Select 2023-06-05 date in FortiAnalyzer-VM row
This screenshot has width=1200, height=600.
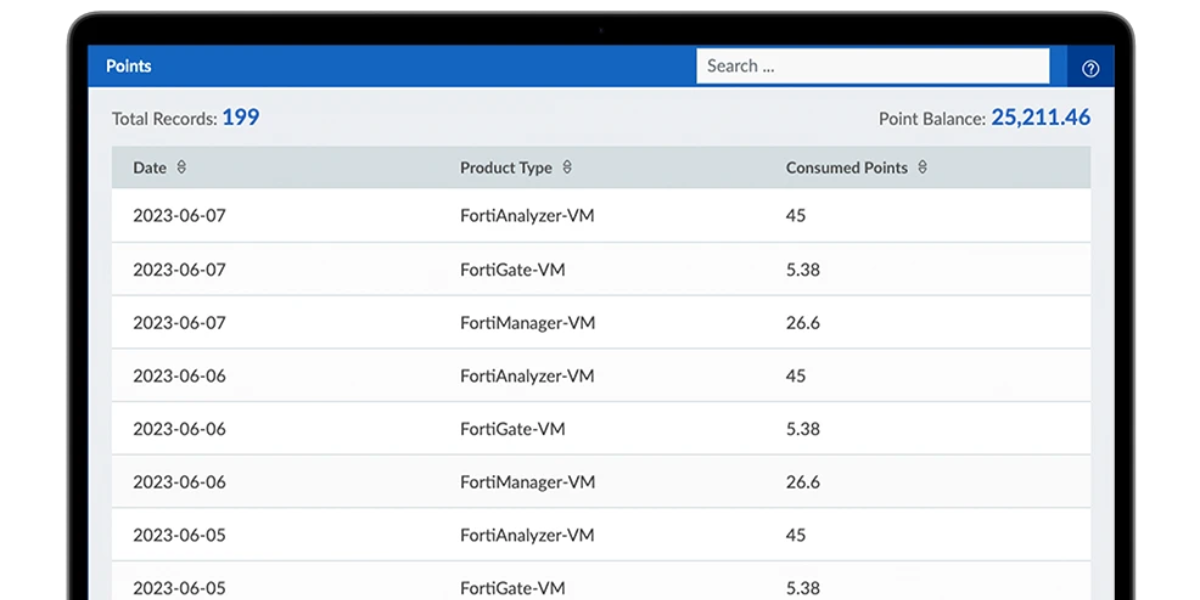(180, 535)
